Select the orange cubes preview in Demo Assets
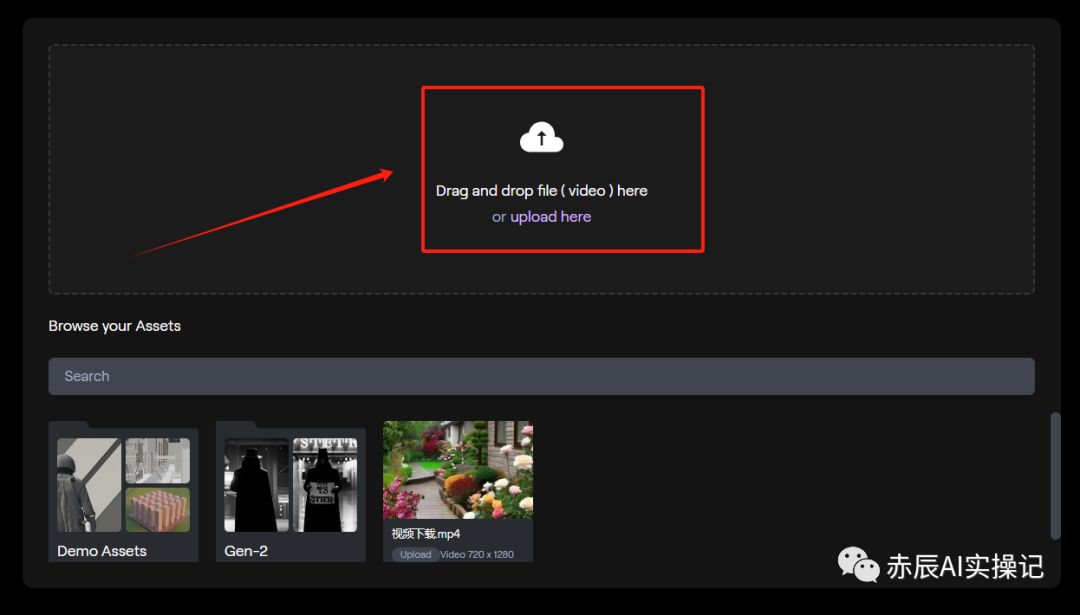The image size is (1080, 615). (158, 510)
